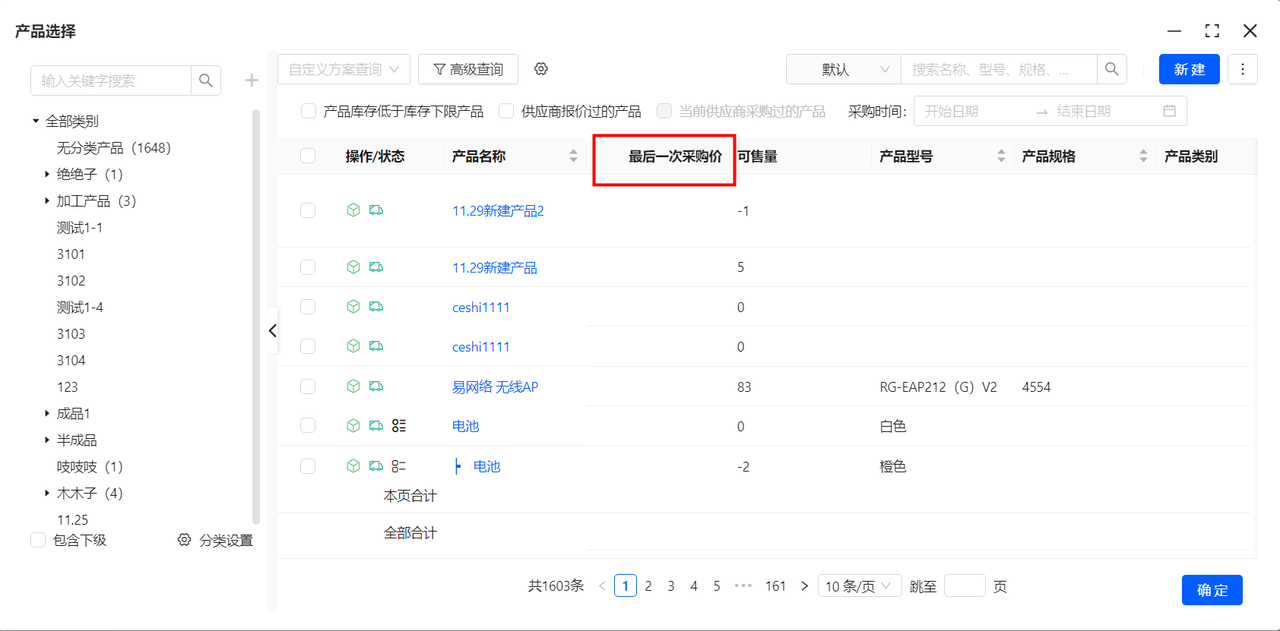Go to page 2
Image resolution: width=1280 pixels, height=631 pixels.
coord(648,586)
